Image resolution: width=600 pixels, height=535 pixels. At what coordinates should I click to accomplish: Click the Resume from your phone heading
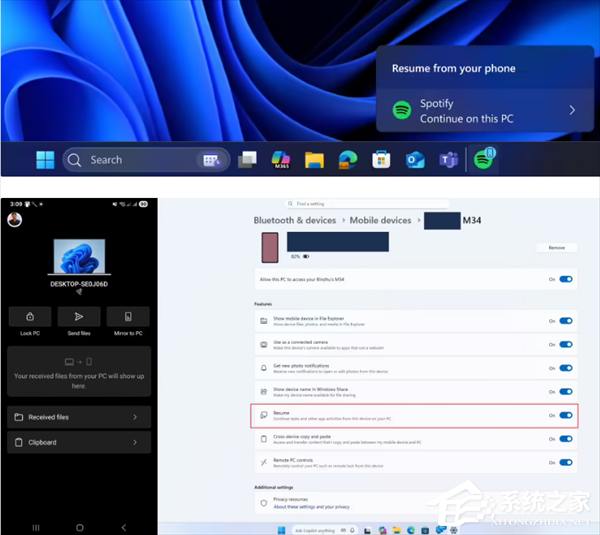tap(453, 69)
